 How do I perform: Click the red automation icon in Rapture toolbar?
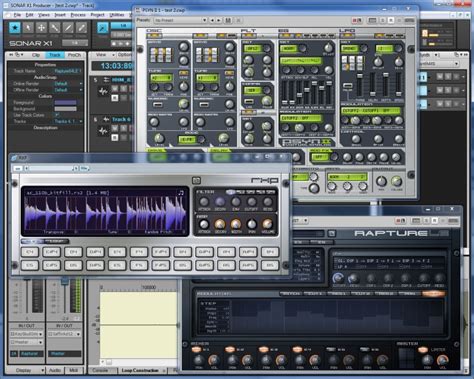pos(400,220)
